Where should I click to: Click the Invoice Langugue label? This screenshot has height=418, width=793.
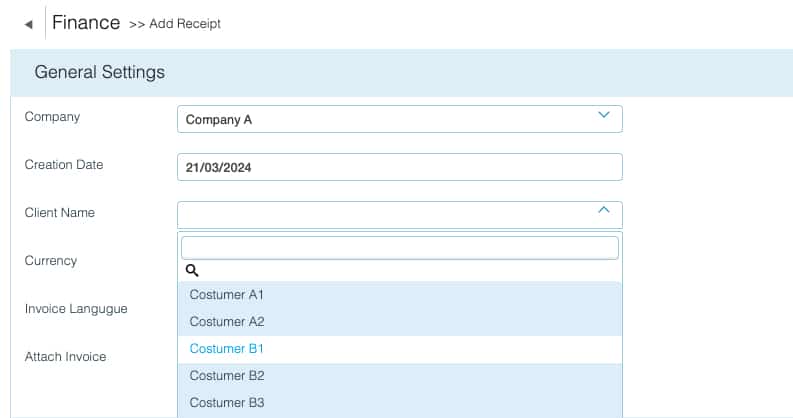click(x=76, y=309)
